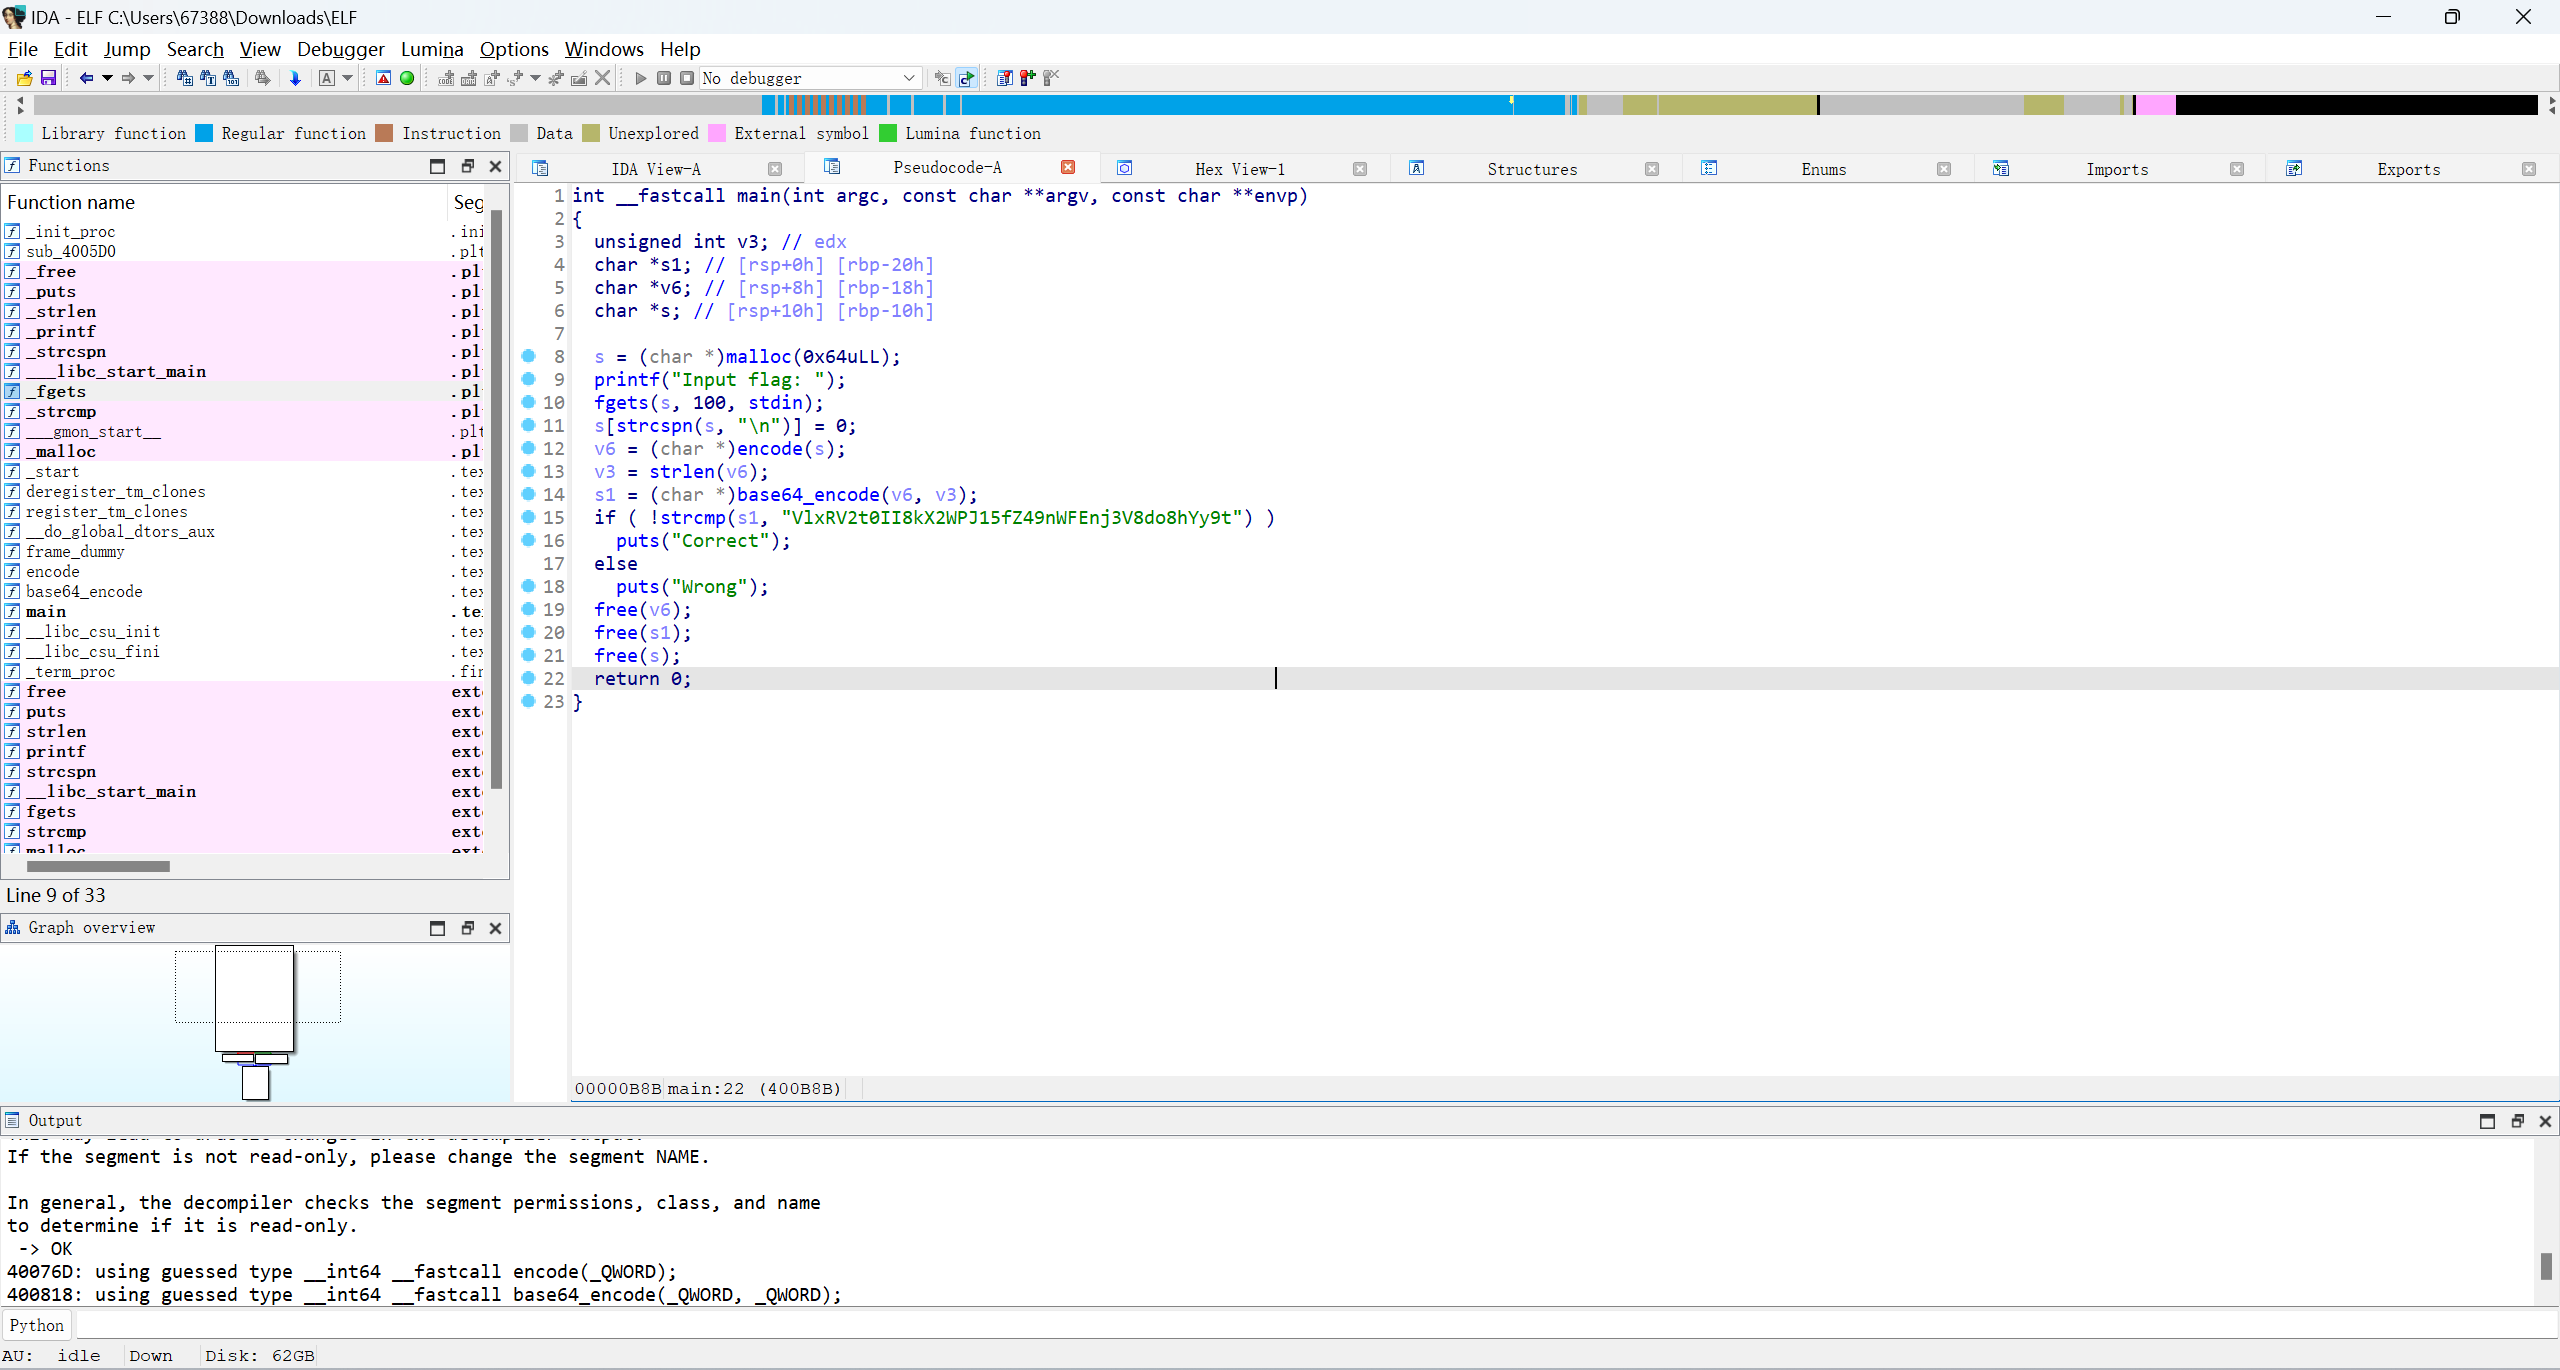Click the binoculars byte sequence search icon
The width and height of the screenshot is (2560, 1370).
click(x=231, y=78)
